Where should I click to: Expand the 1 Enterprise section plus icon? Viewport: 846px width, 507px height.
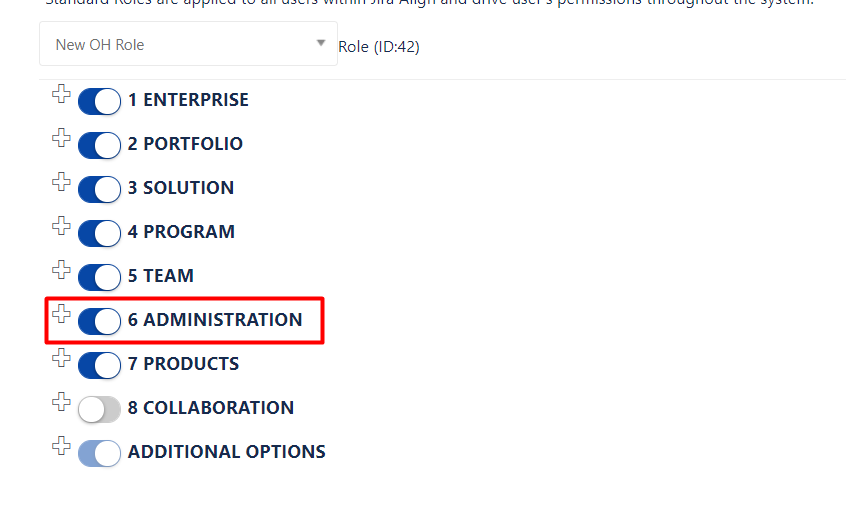(x=61, y=94)
